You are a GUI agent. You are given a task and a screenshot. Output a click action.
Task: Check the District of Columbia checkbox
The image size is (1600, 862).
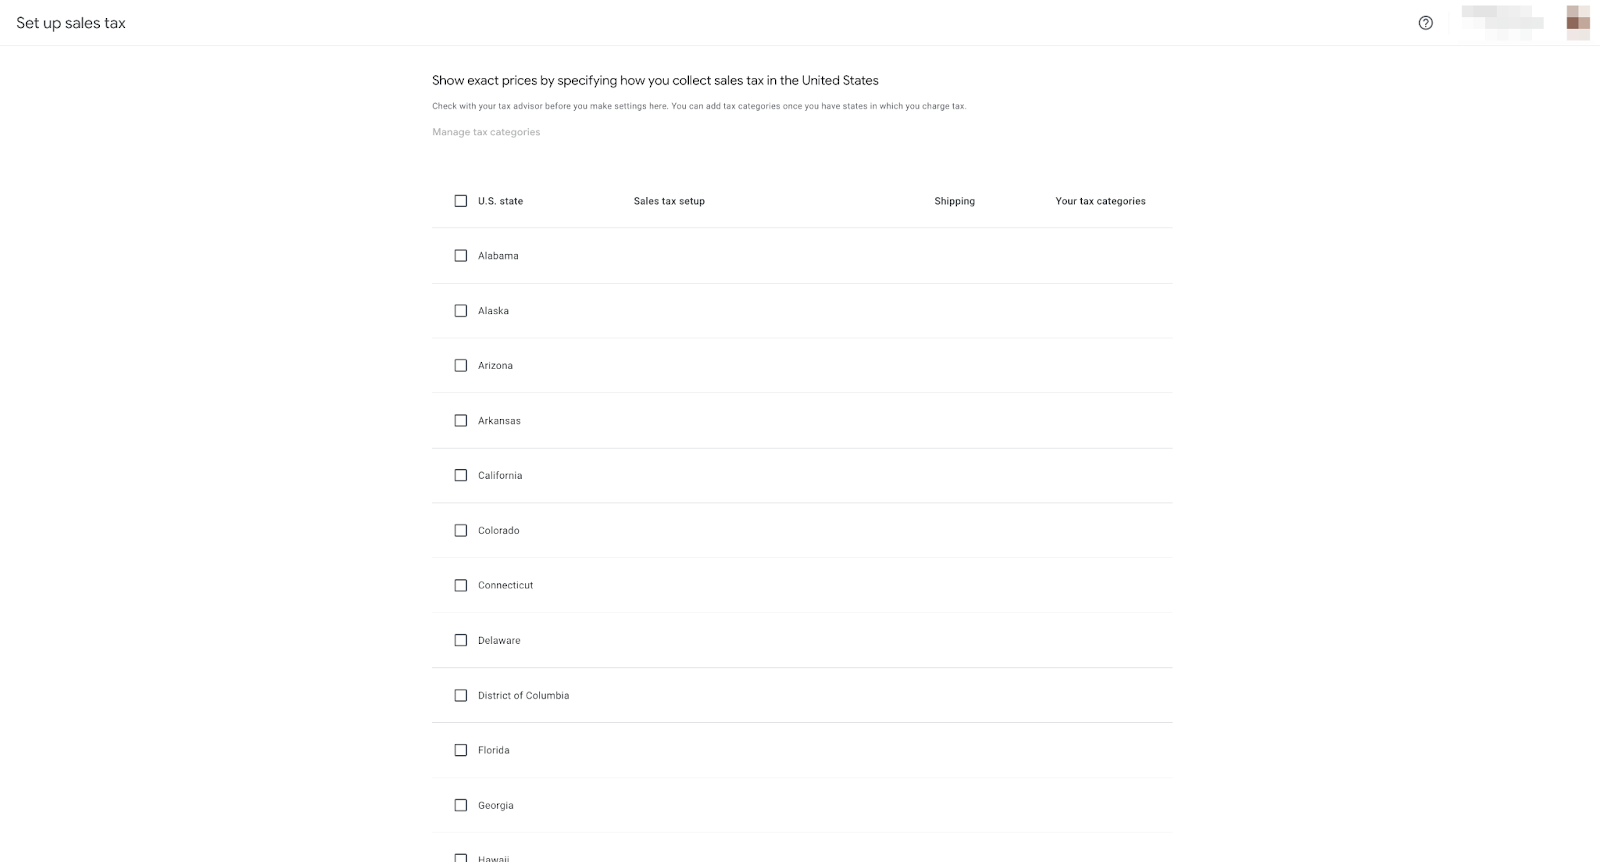(x=461, y=696)
